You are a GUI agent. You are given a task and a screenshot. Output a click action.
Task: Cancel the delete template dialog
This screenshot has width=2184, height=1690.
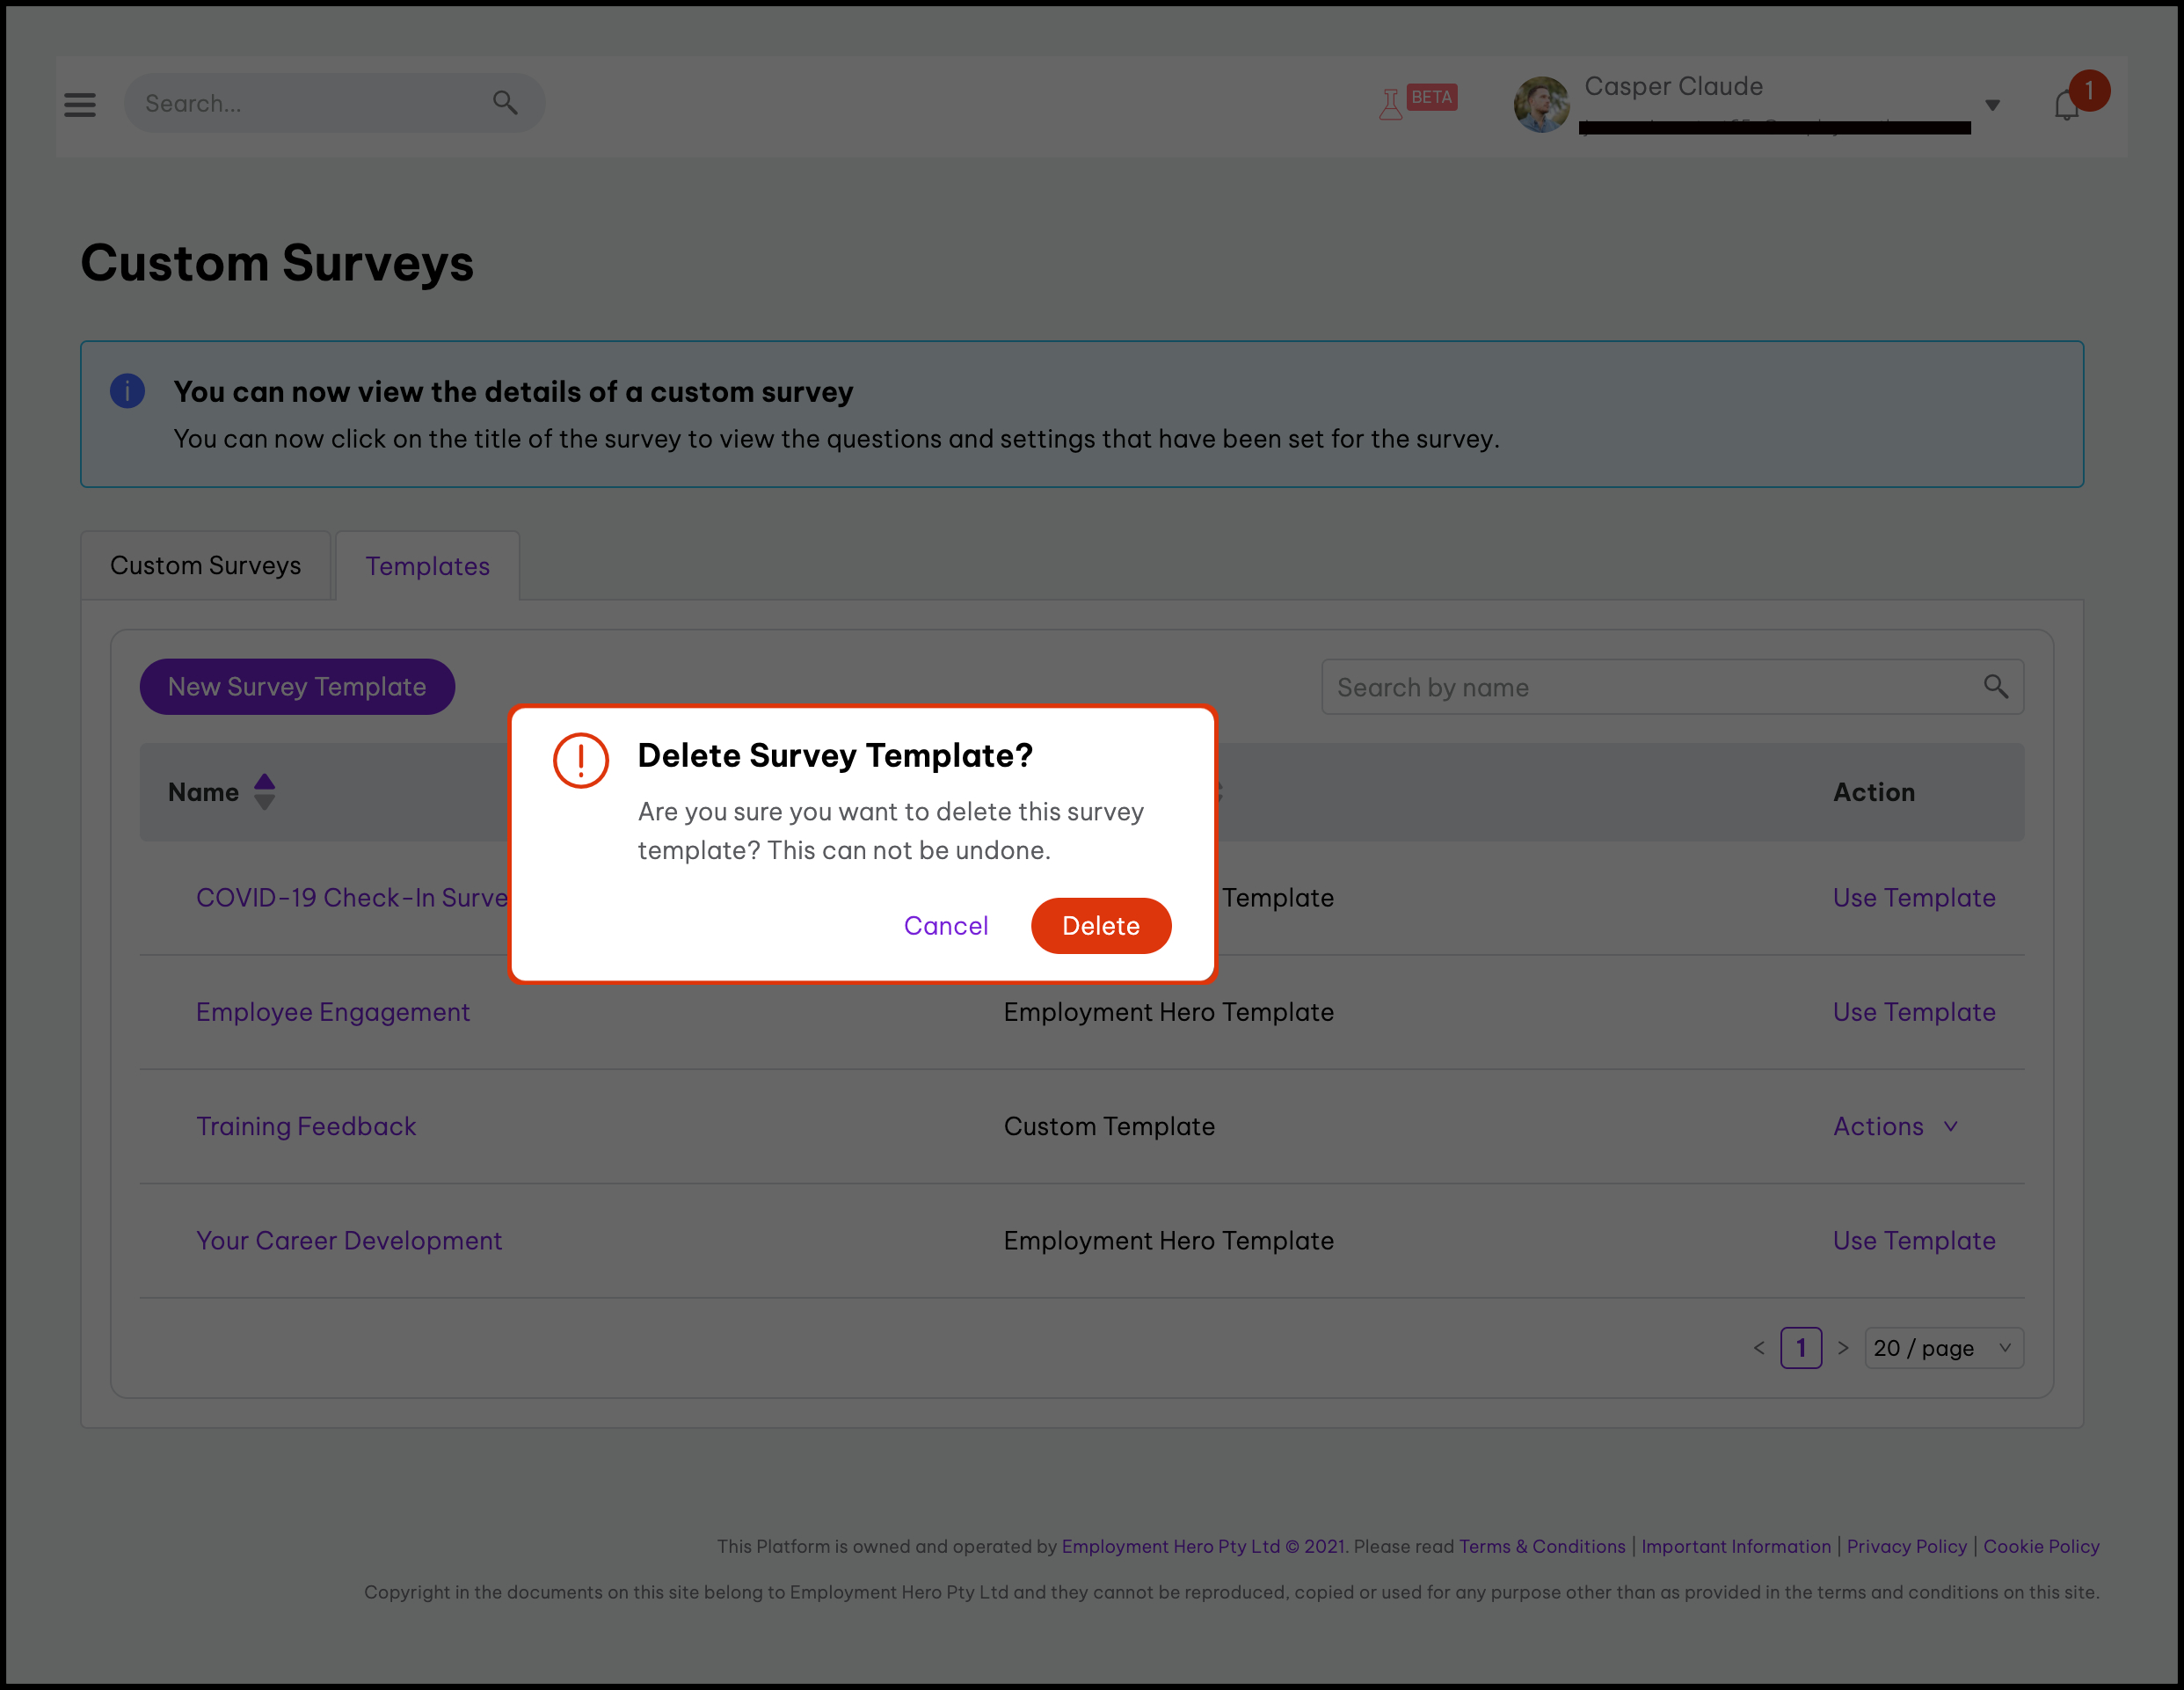[x=946, y=925]
